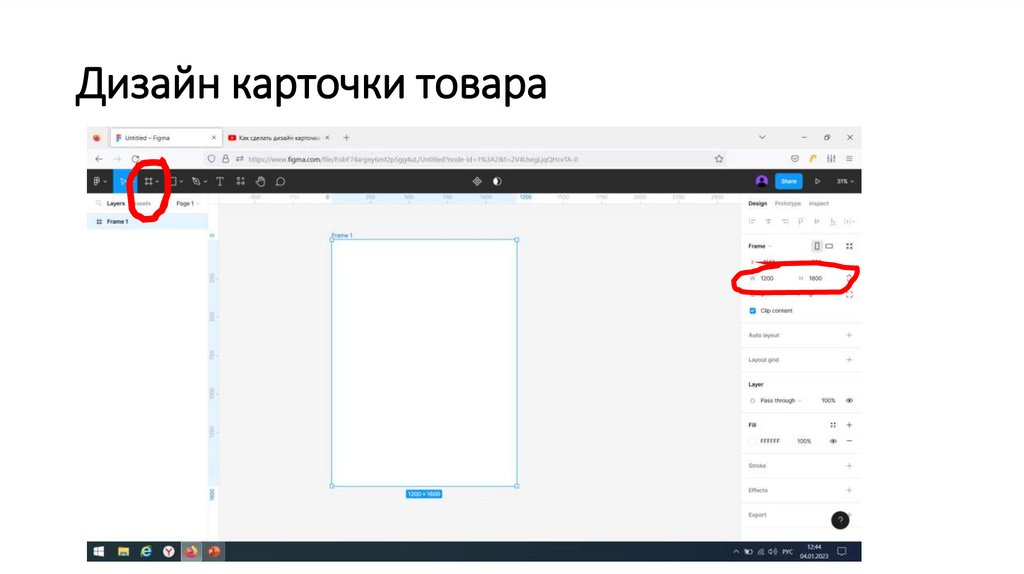1024x574 pixels.
Task: Expand the Page 1 dropdown
Action: 187,203
